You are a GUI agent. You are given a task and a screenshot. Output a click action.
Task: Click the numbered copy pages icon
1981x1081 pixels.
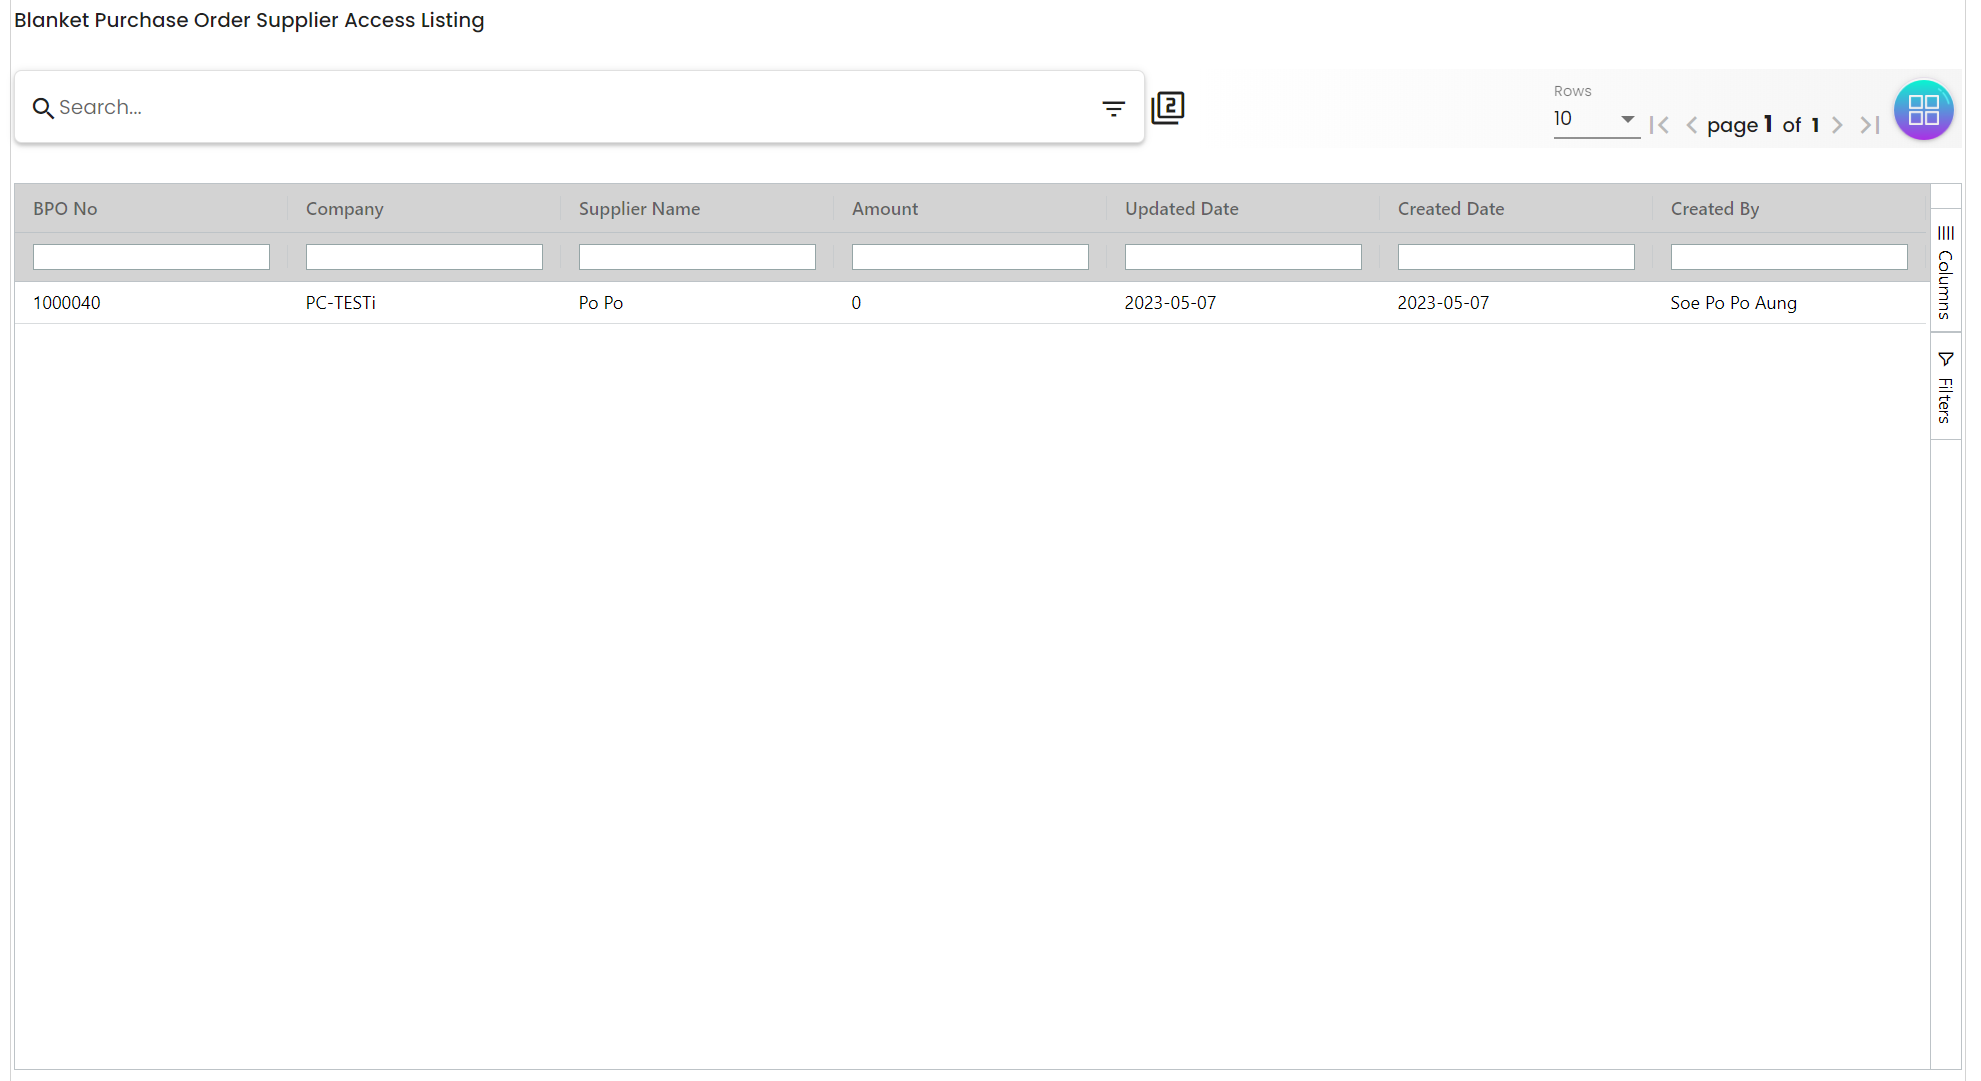(x=1167, y=107)
